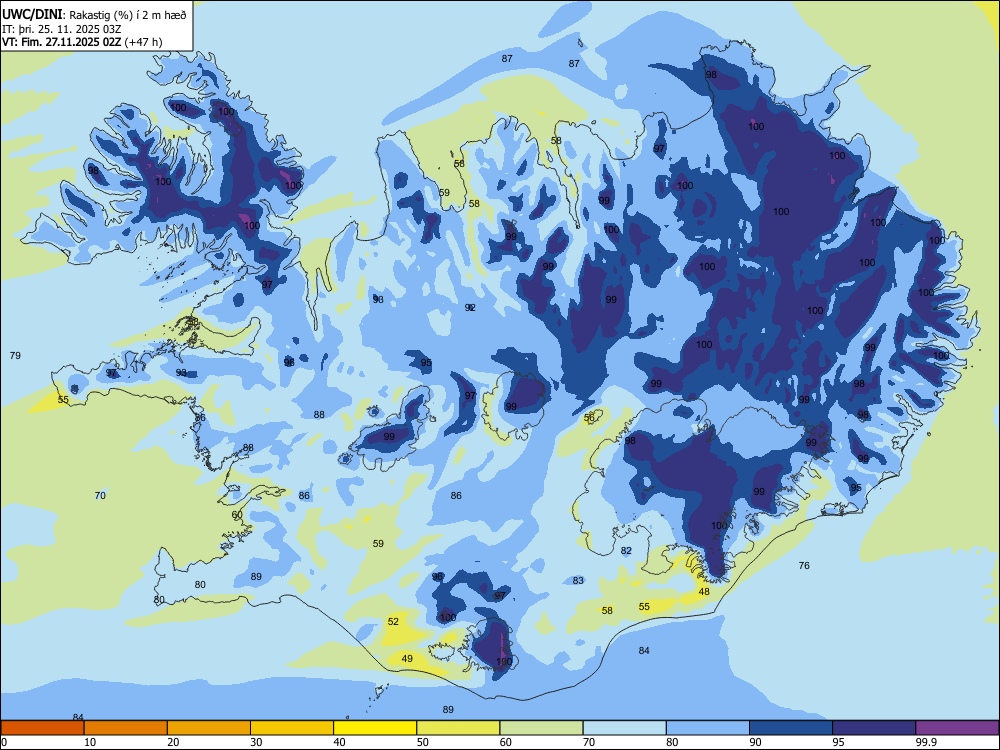Click the navy 95–99.9 legend swatch
Screen dimensions: 1000x750
[874, 728]
